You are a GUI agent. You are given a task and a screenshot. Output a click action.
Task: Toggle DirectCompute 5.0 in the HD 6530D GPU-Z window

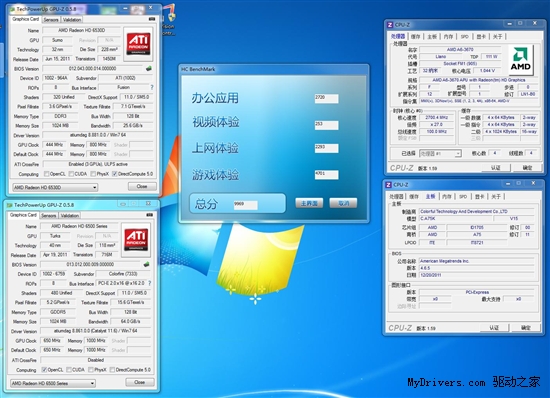point(114,174)
